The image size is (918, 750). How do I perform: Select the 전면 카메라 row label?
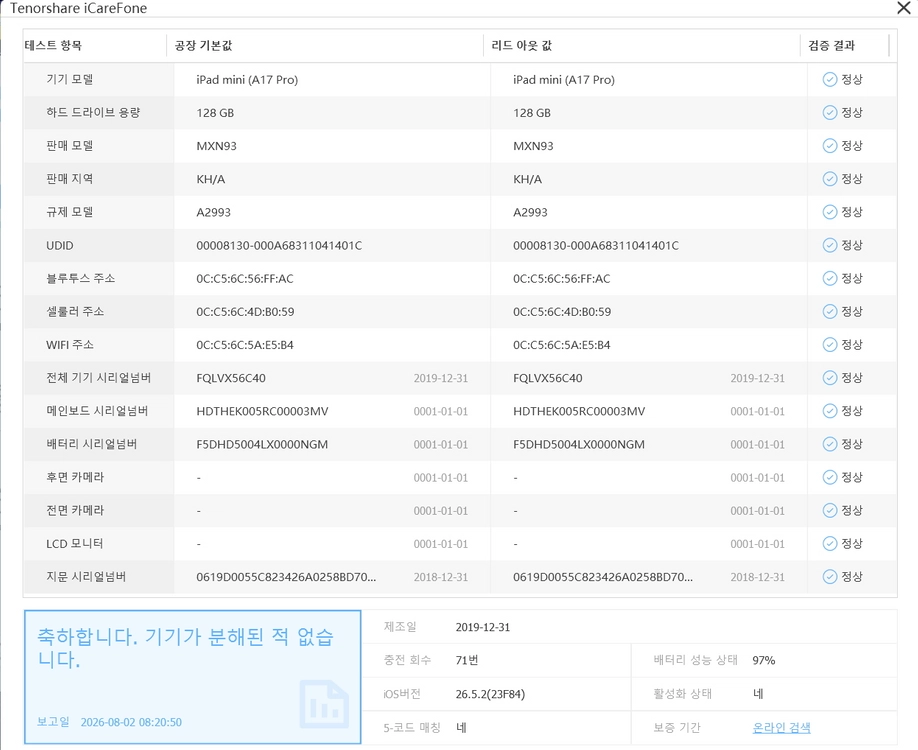tap(75, 511)
